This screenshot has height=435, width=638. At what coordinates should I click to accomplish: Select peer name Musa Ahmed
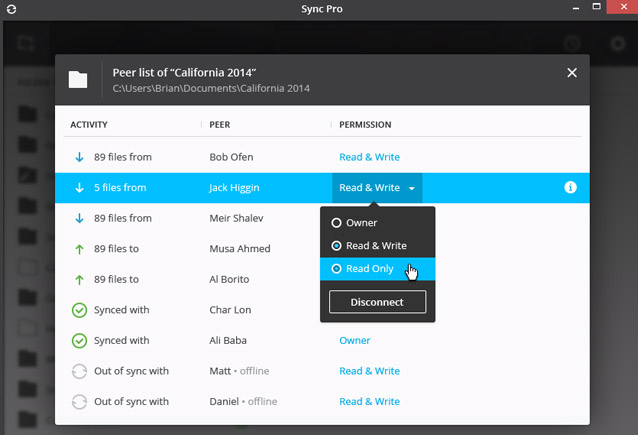240,249
